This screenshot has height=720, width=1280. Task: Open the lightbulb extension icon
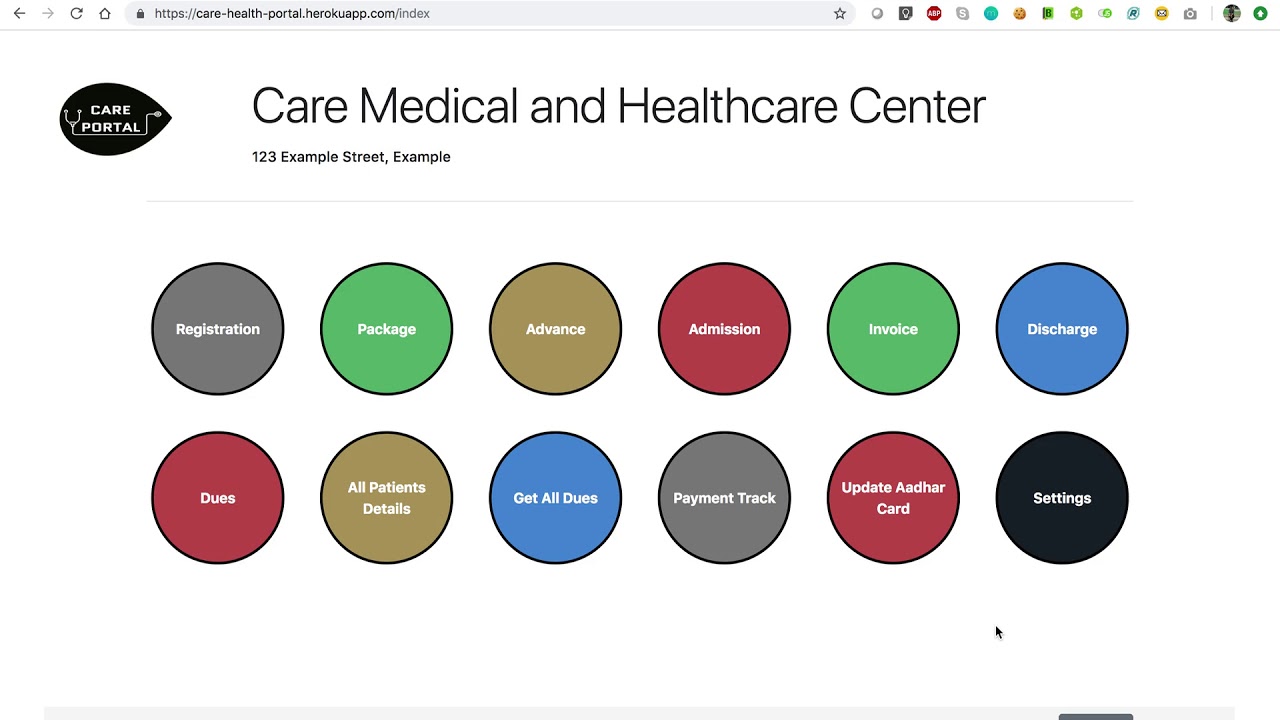click(905, 14)
